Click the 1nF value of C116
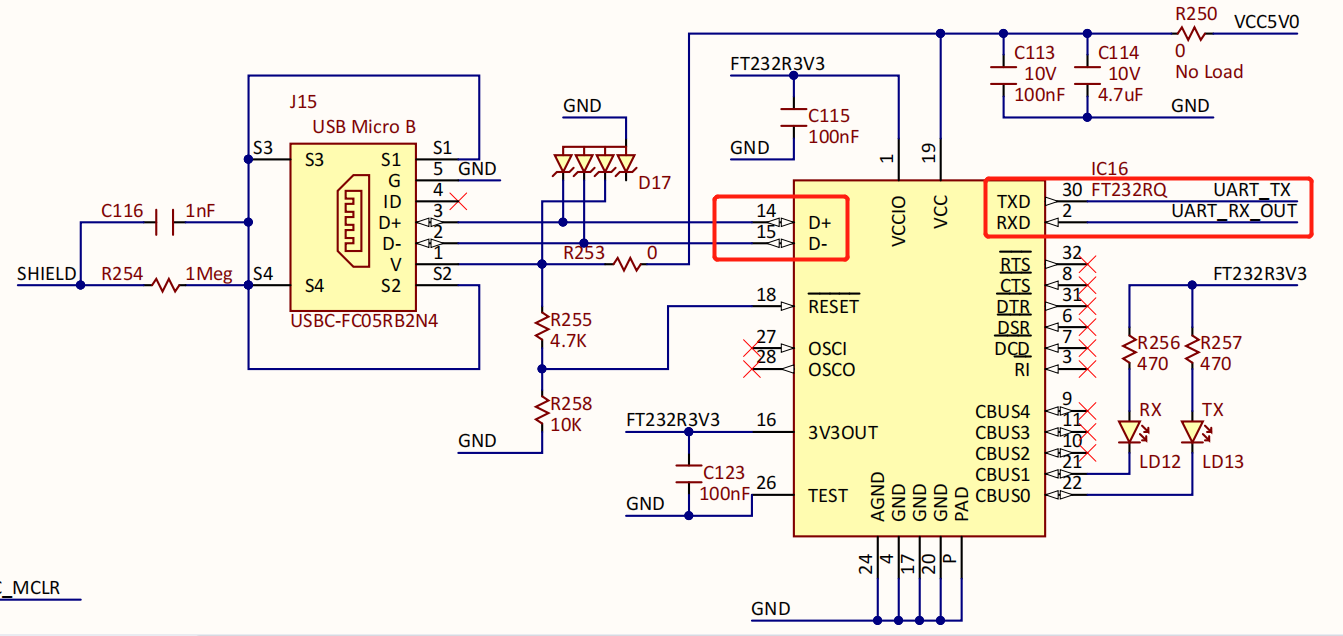This screenshot has height=636, width=1343. [x=200, y=212]
